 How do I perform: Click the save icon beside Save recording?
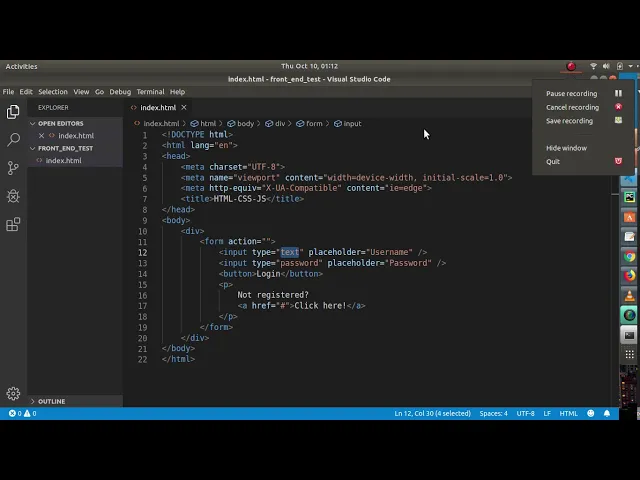pyautogui.click(x=618, y=120)
